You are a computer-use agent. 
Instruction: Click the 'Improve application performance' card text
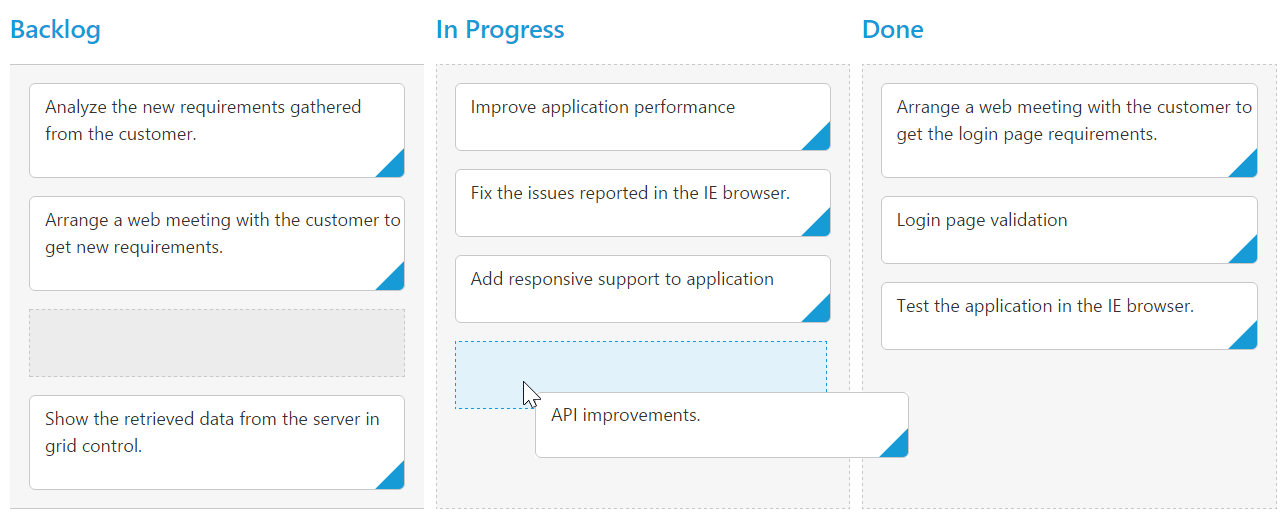tap(603, 108)
